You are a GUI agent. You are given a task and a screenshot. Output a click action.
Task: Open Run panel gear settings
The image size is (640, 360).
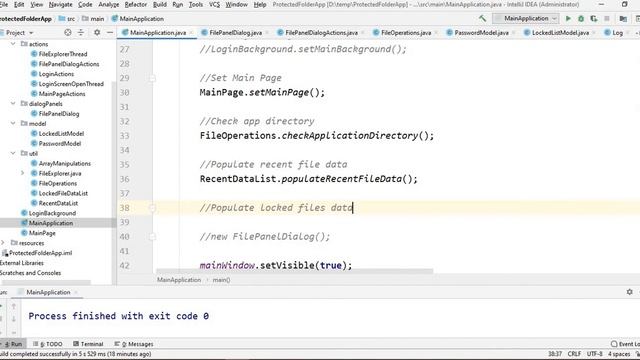pyautogui.click(x=629, y=292)
